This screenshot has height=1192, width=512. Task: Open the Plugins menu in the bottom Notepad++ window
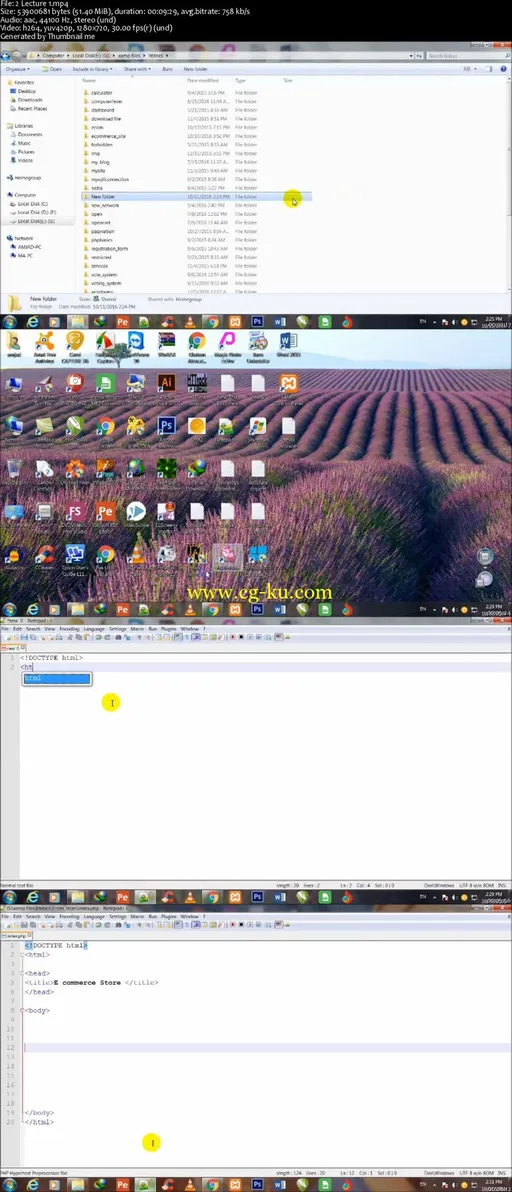tap(168, 917)
